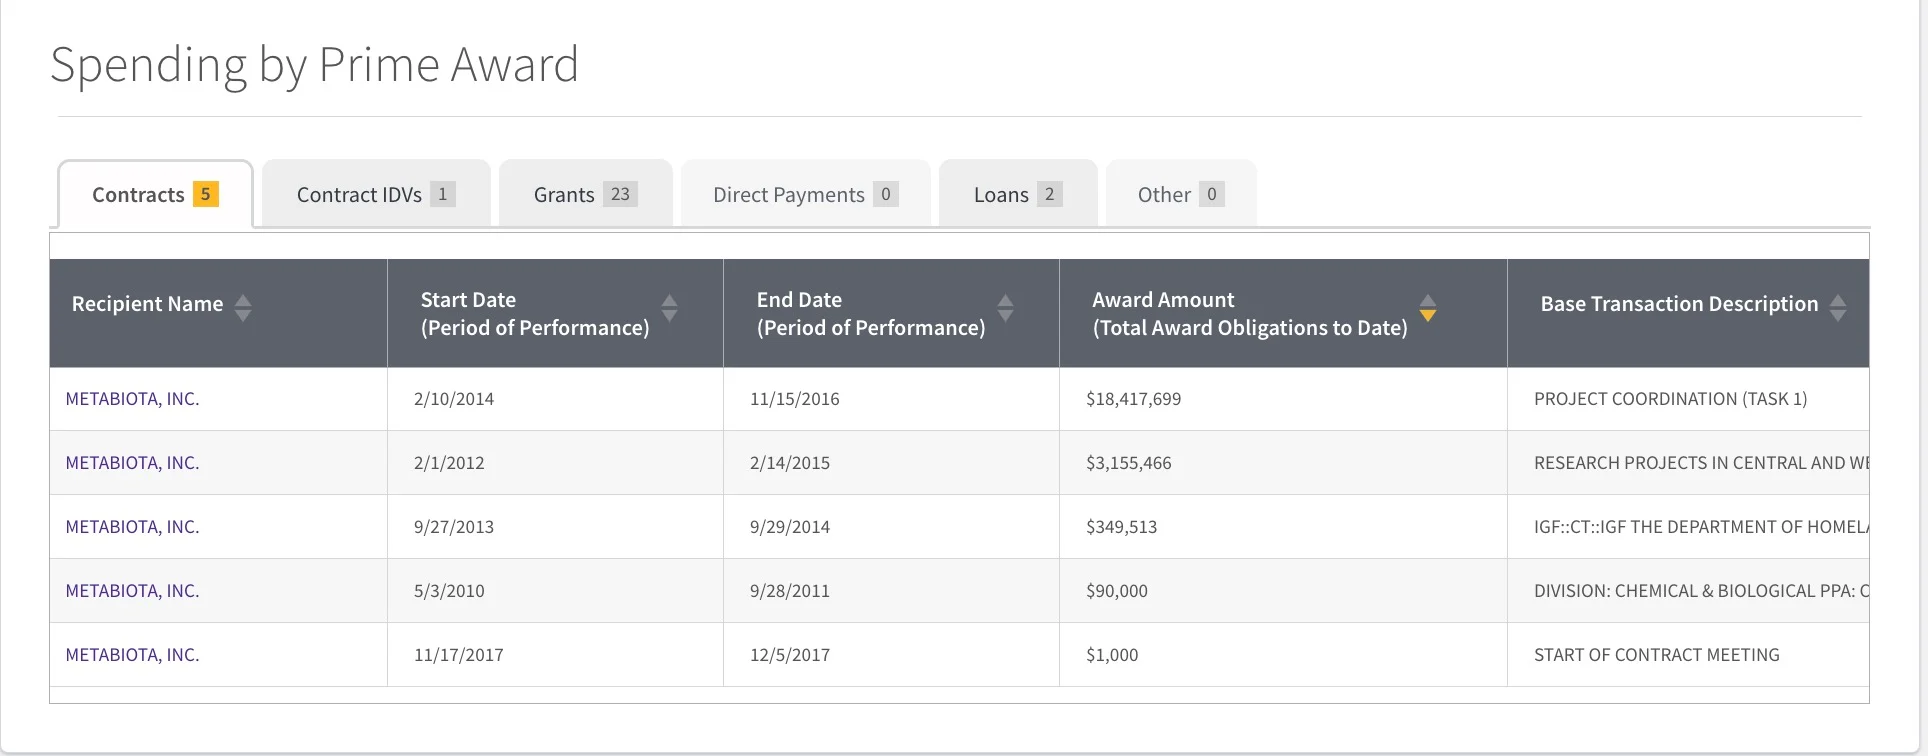1928x756 pixels.
Task: Select the start date 2/10/2014 cell
Action: 555,399
